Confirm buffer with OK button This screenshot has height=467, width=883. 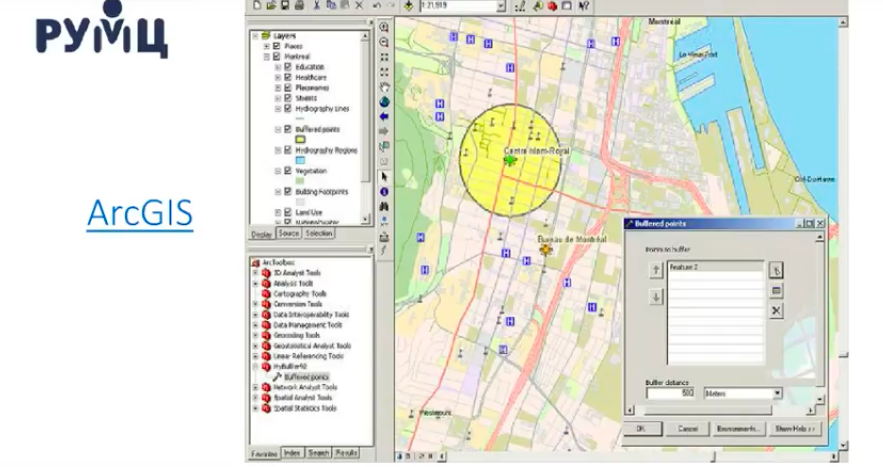[642, 429]
